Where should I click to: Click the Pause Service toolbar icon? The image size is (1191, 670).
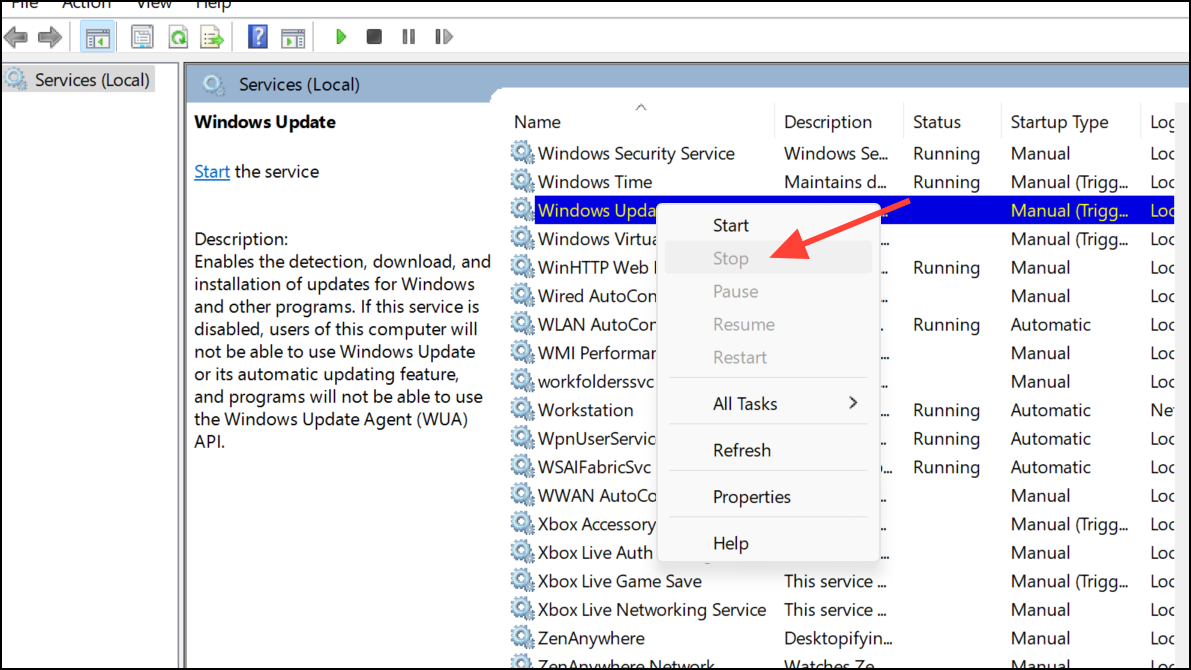408,36
